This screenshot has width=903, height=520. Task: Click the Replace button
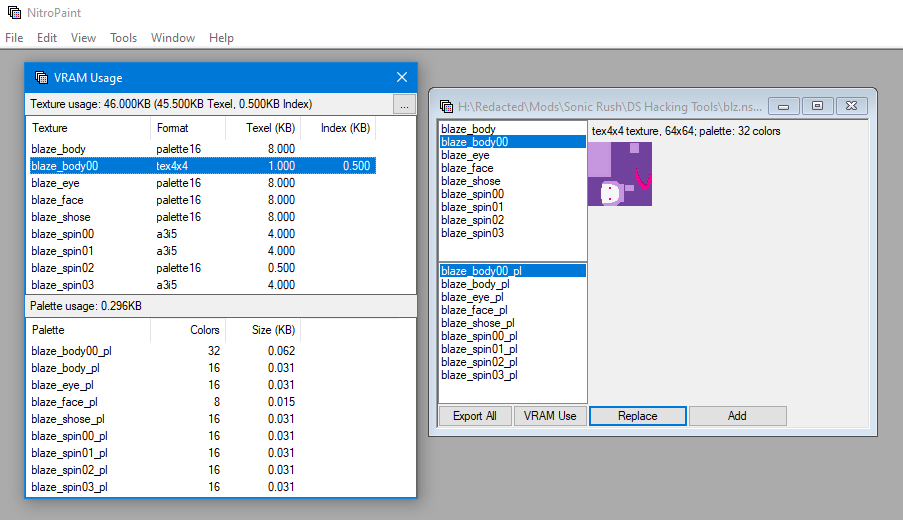coord(638,416)
